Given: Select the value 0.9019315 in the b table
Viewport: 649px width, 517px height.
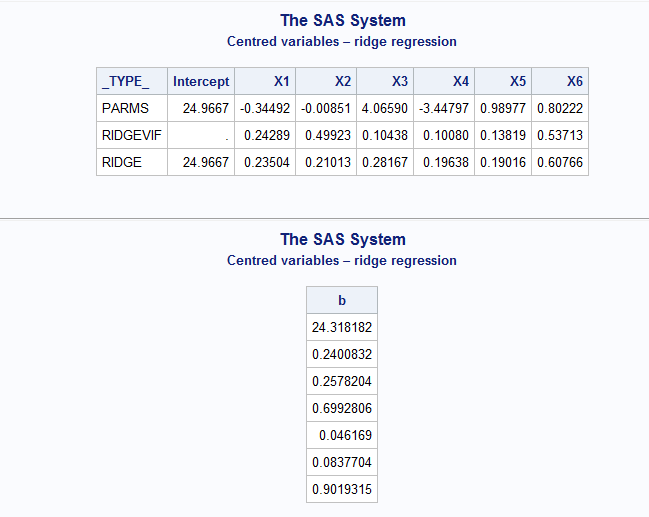Looking at the screenshot, I should (x=342, y=489).
